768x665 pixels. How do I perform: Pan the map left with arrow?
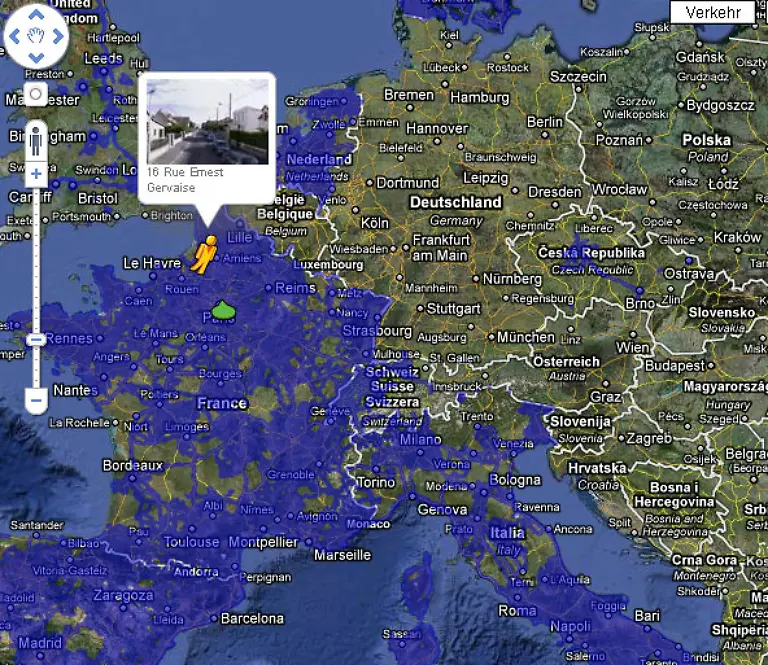click(14, 37)
